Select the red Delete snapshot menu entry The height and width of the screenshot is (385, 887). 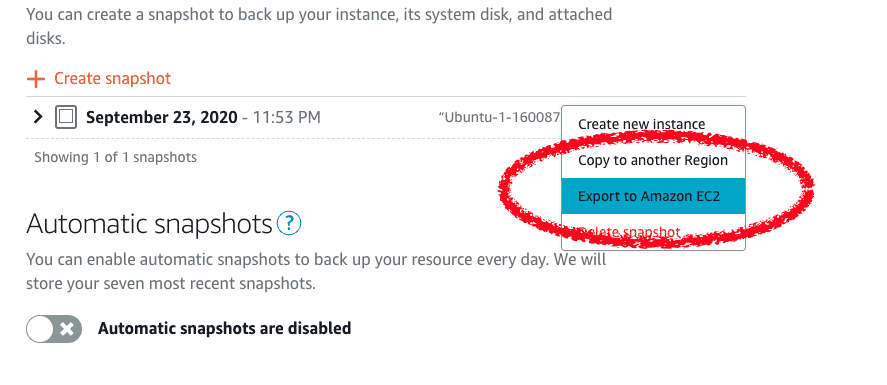click(628, 232)
